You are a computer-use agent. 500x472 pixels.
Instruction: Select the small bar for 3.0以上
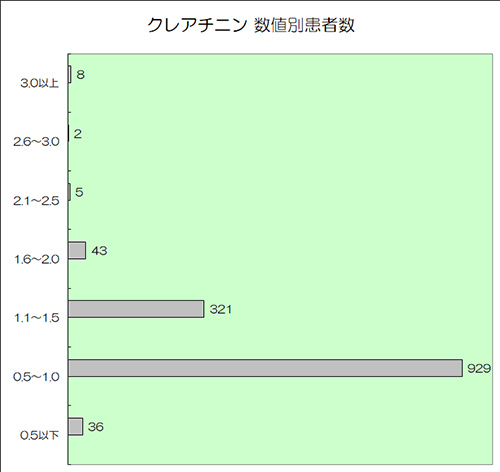pos(70,74)
